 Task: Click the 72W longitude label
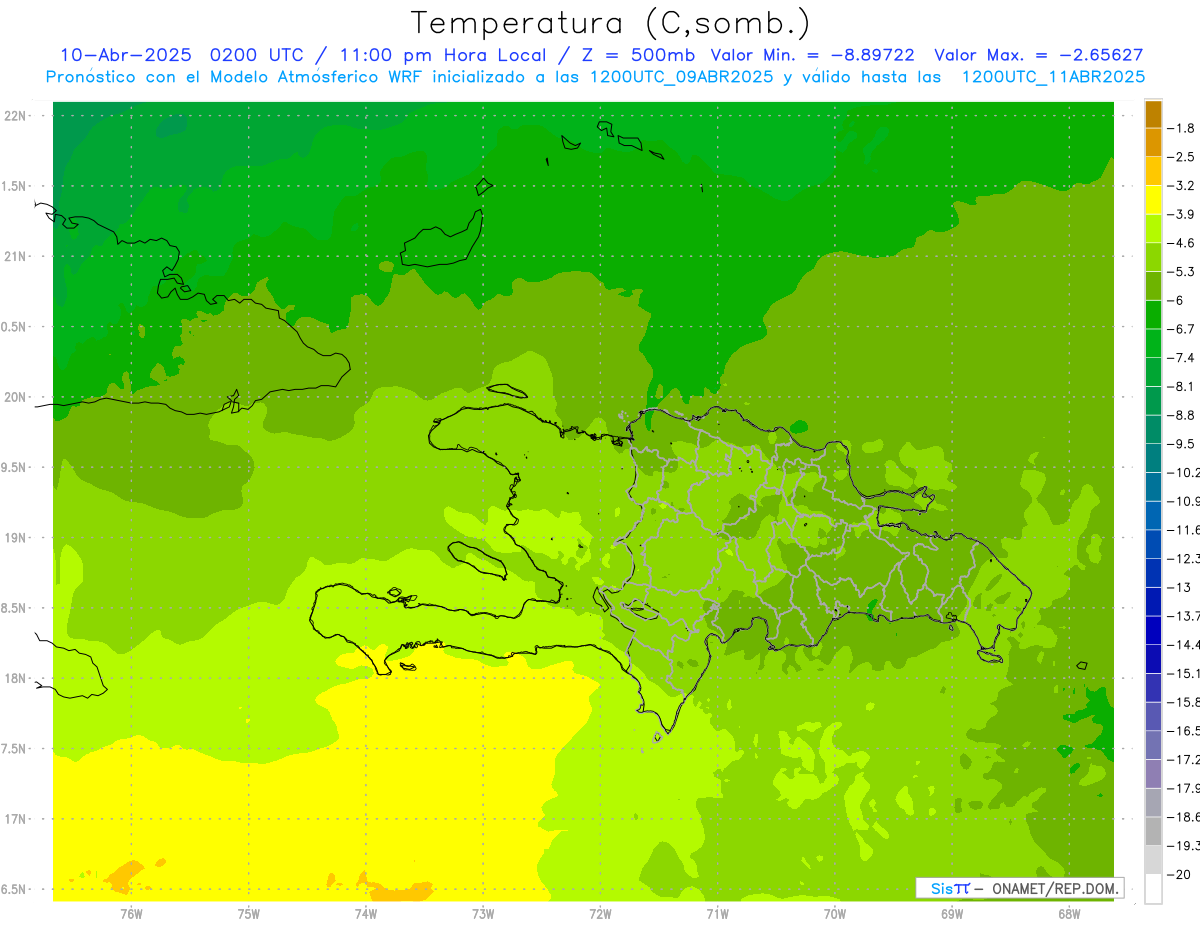[600, 913]
